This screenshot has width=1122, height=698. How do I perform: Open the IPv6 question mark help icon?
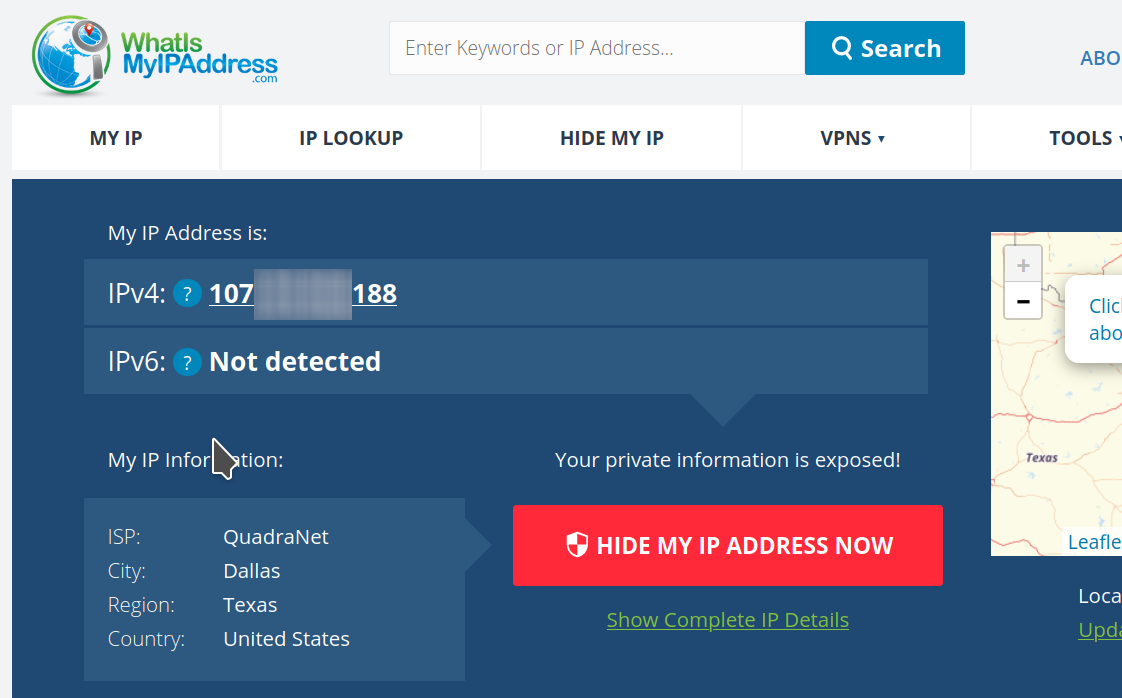click(187, 362)
